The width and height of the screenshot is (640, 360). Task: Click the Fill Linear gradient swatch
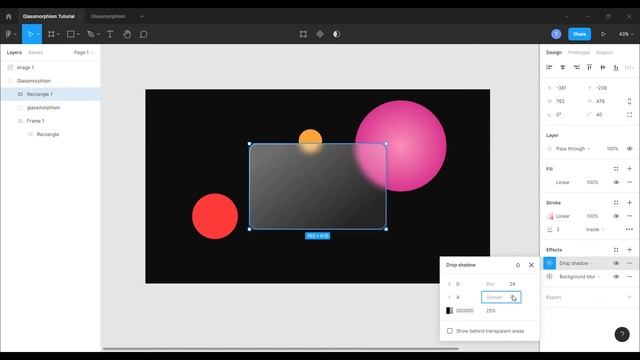pos(549,182)
